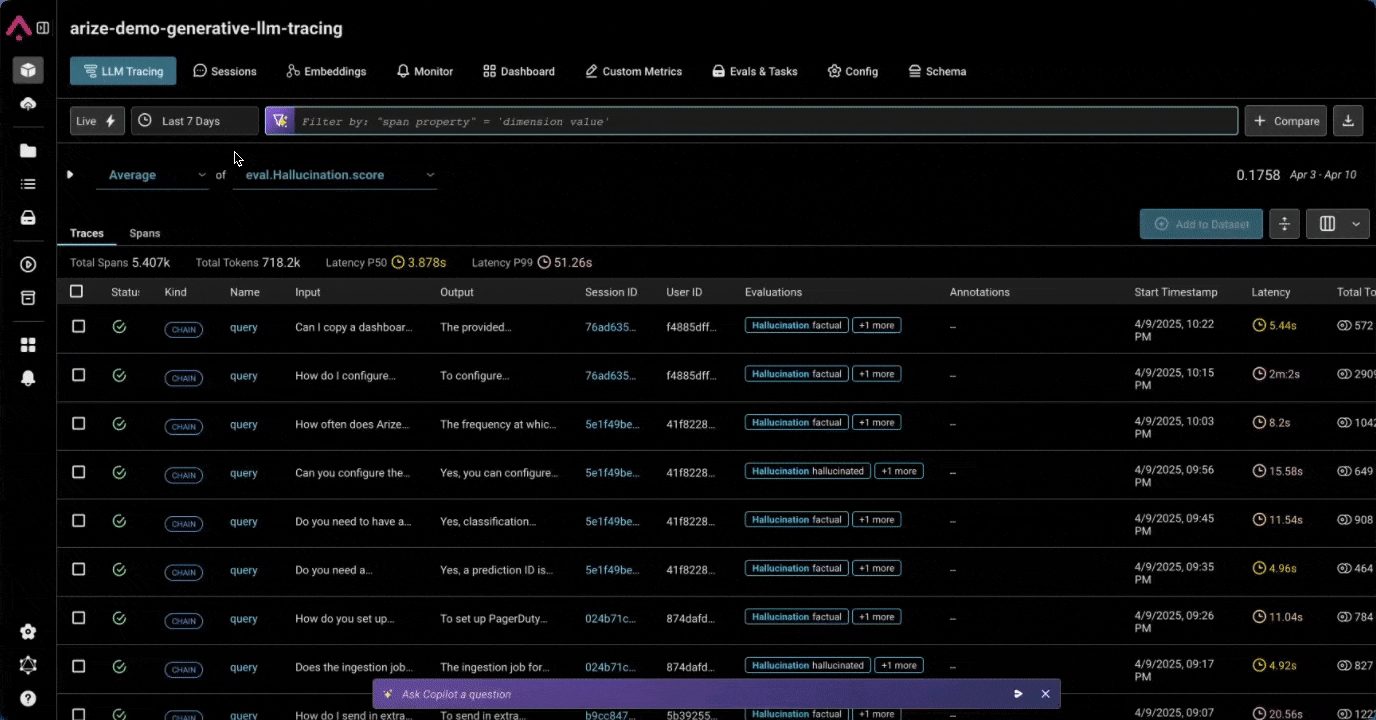This screenshot has height=720, width=1376.
Task: Click the latency clock icon showing 5.44s
Action: 1259,325
